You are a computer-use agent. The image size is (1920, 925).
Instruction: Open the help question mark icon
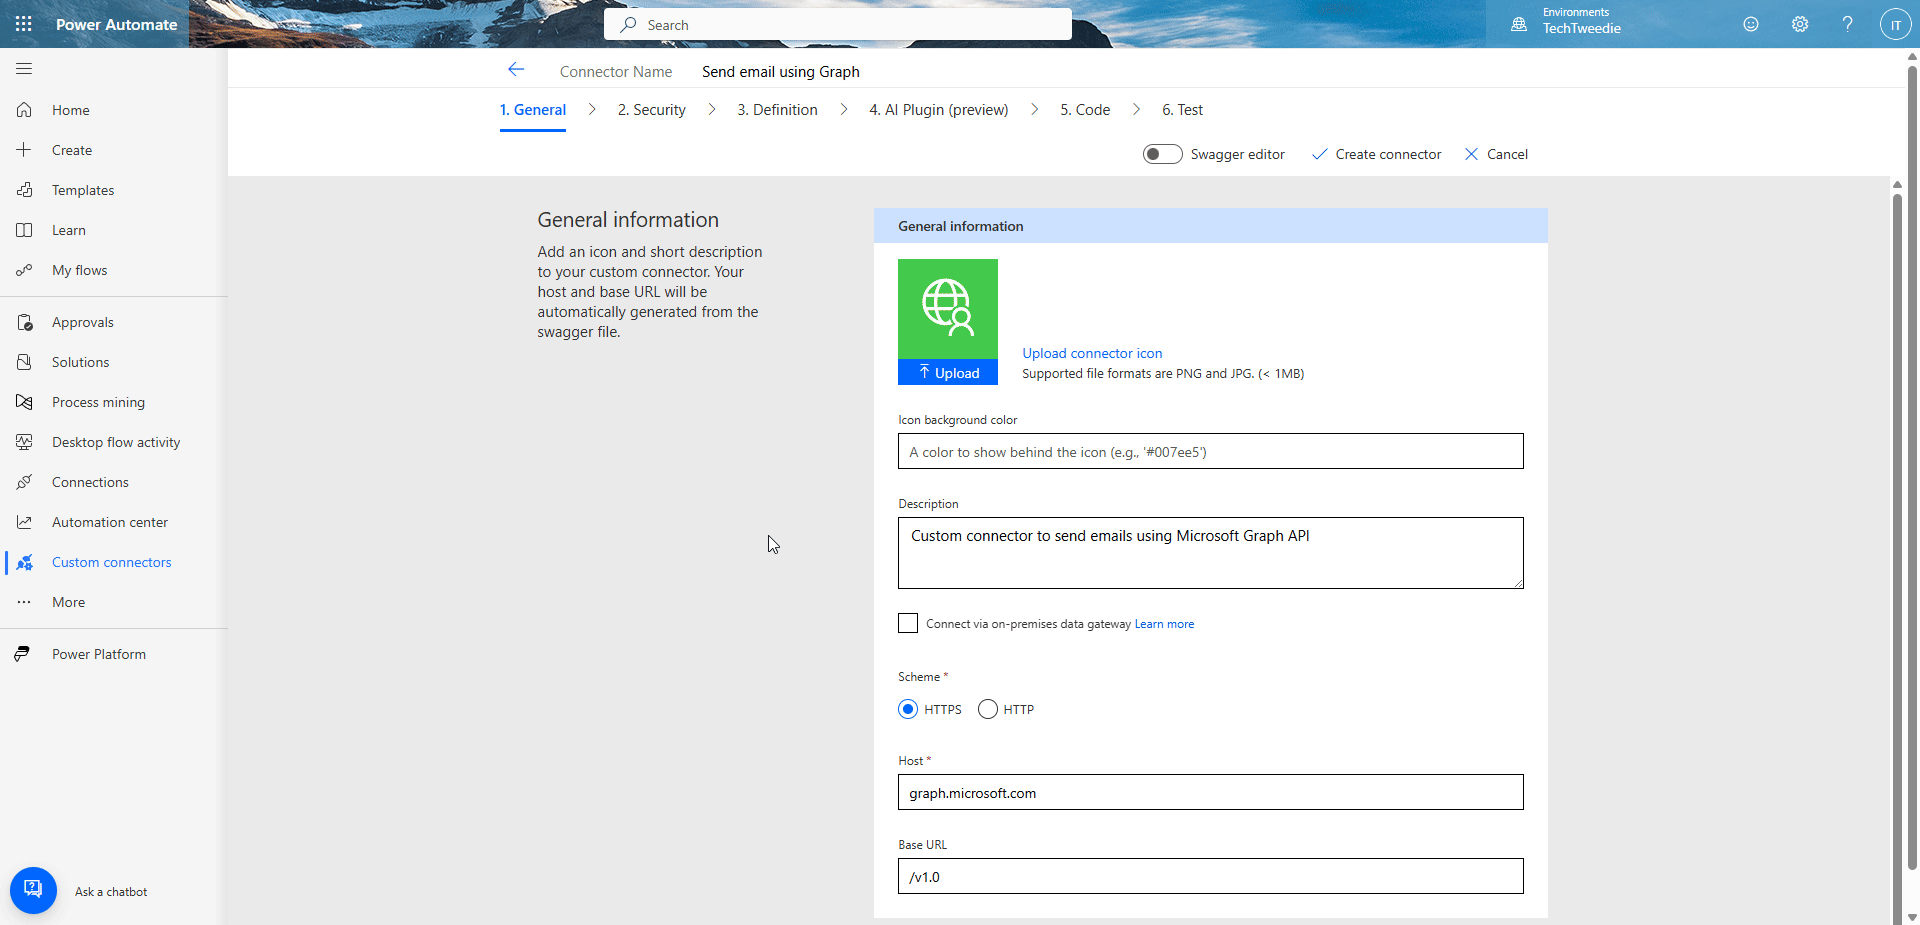pyautogui.click(x=1847, y=24)
